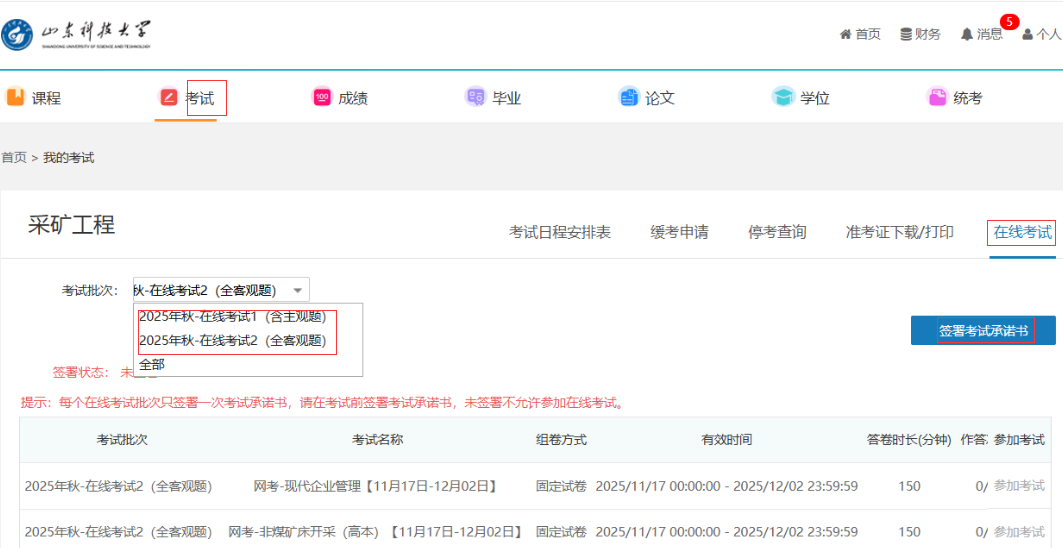The image size is (1063, 548).
Task: Go to 准考证下载/打印 tab
Action: 899,232
